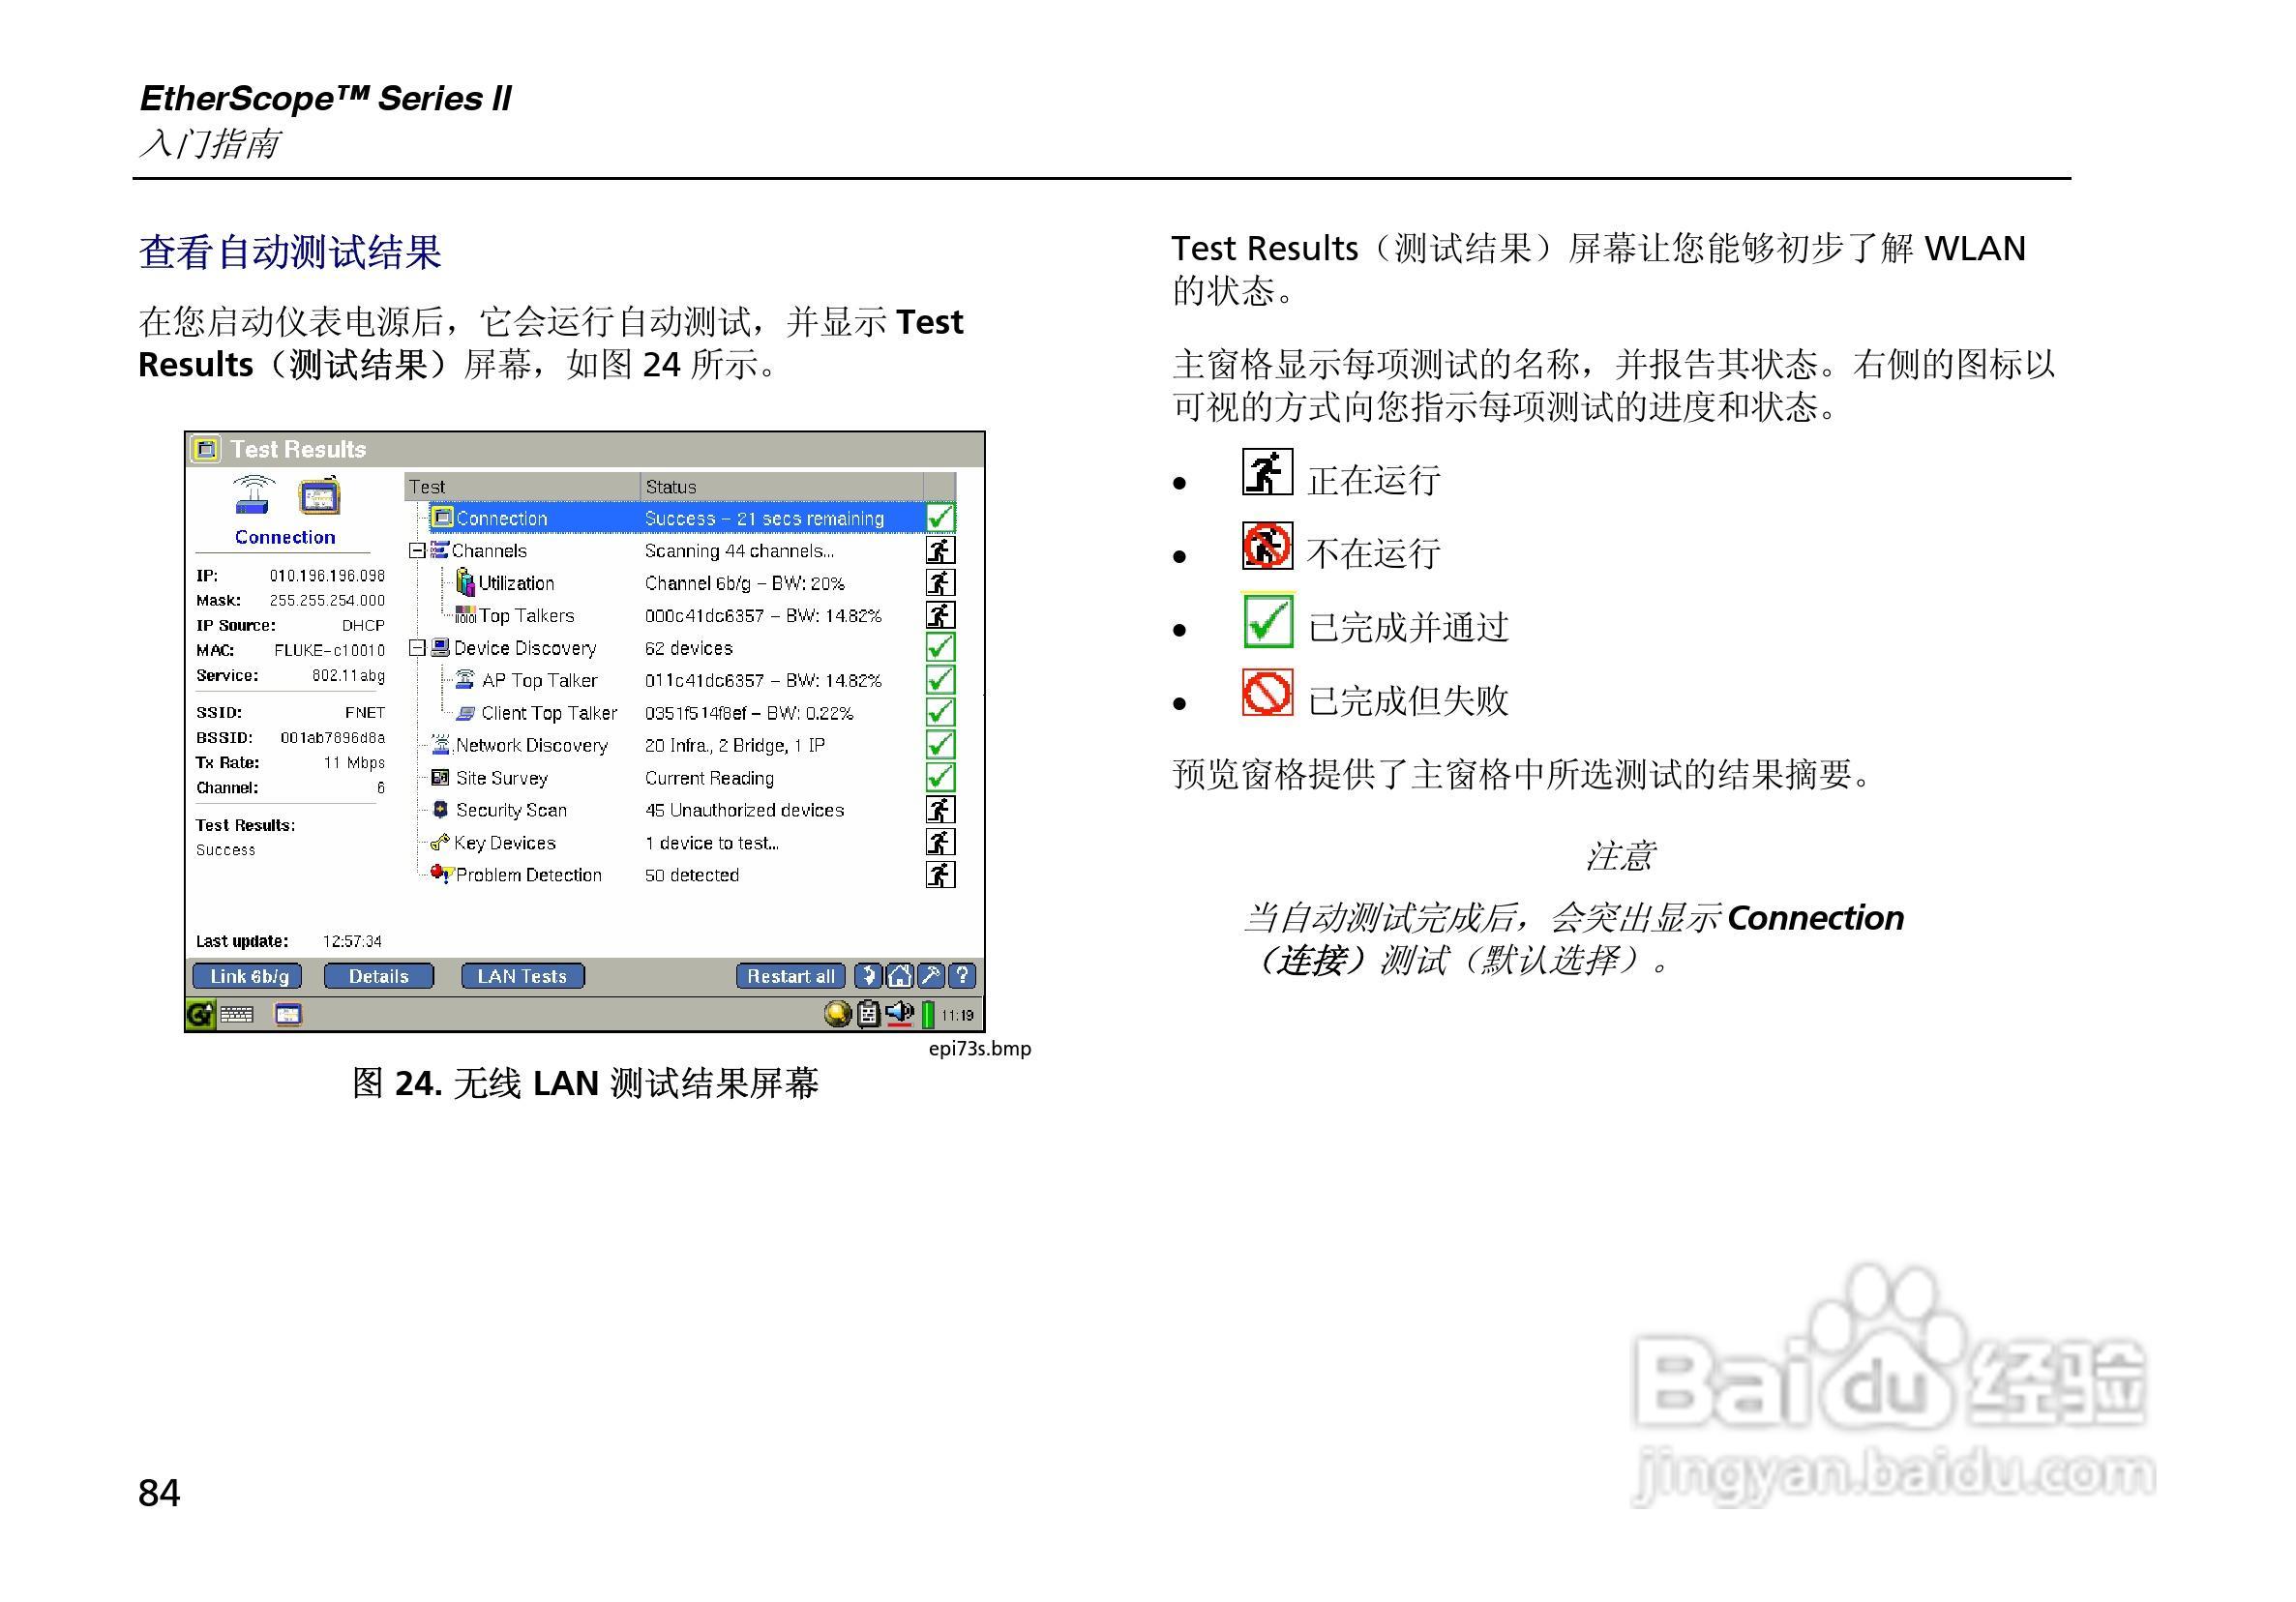Click green checkmark status for Connection row

coord(940,518)
